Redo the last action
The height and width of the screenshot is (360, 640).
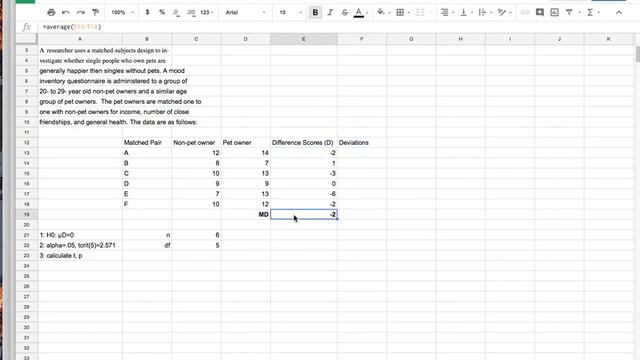pyautogui.click(x=80, y=13)
